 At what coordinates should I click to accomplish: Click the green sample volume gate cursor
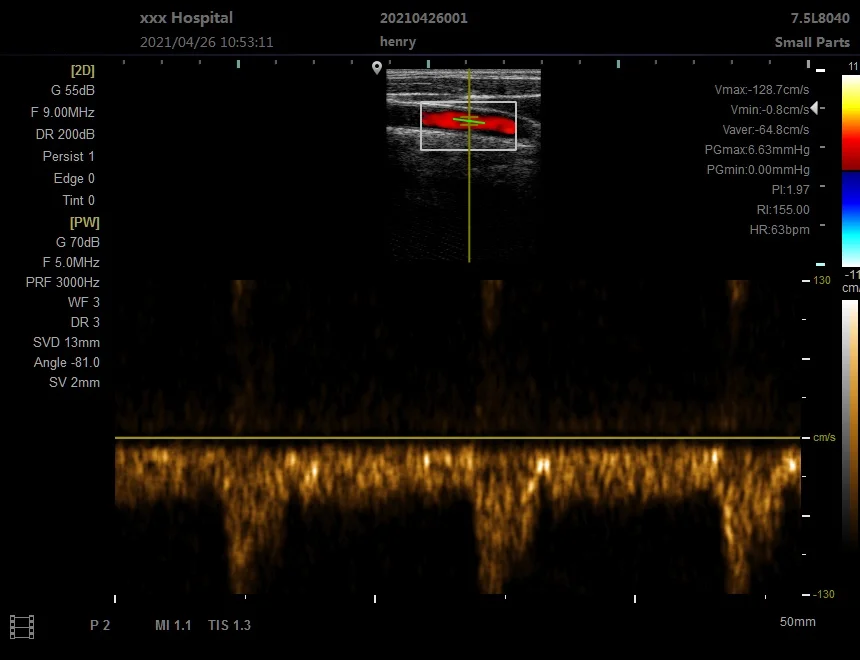tap(468, 121)
